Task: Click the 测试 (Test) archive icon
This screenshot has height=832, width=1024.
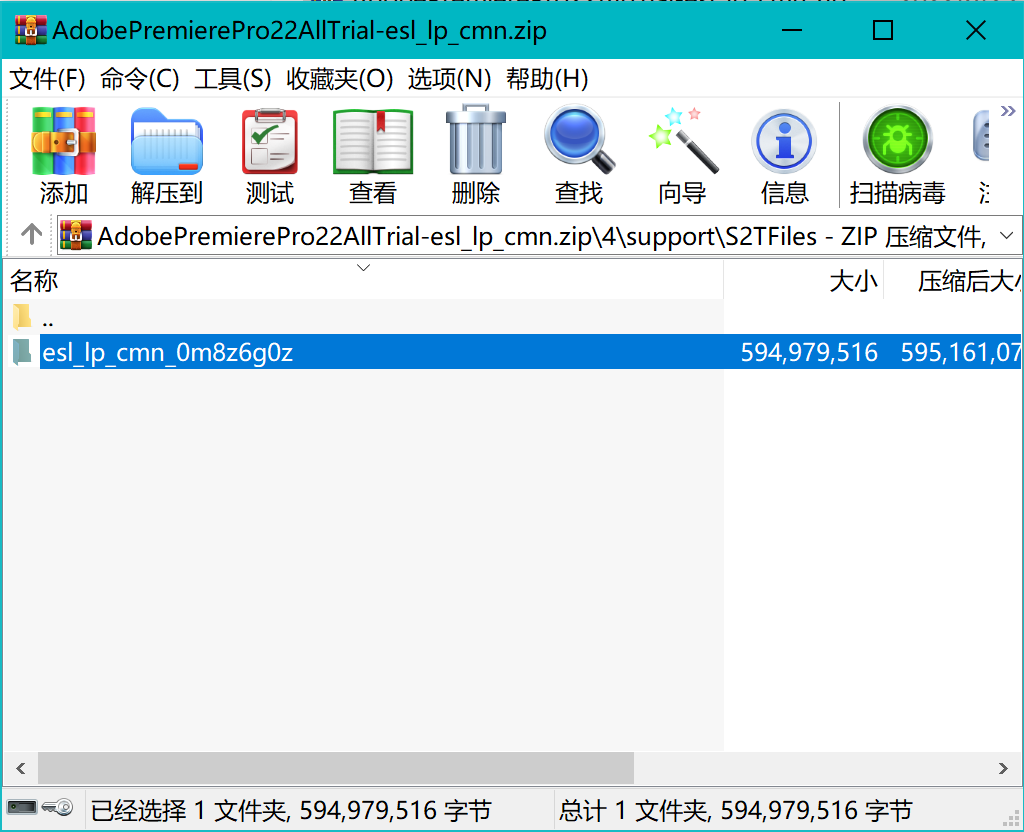Action: [269, 150]
